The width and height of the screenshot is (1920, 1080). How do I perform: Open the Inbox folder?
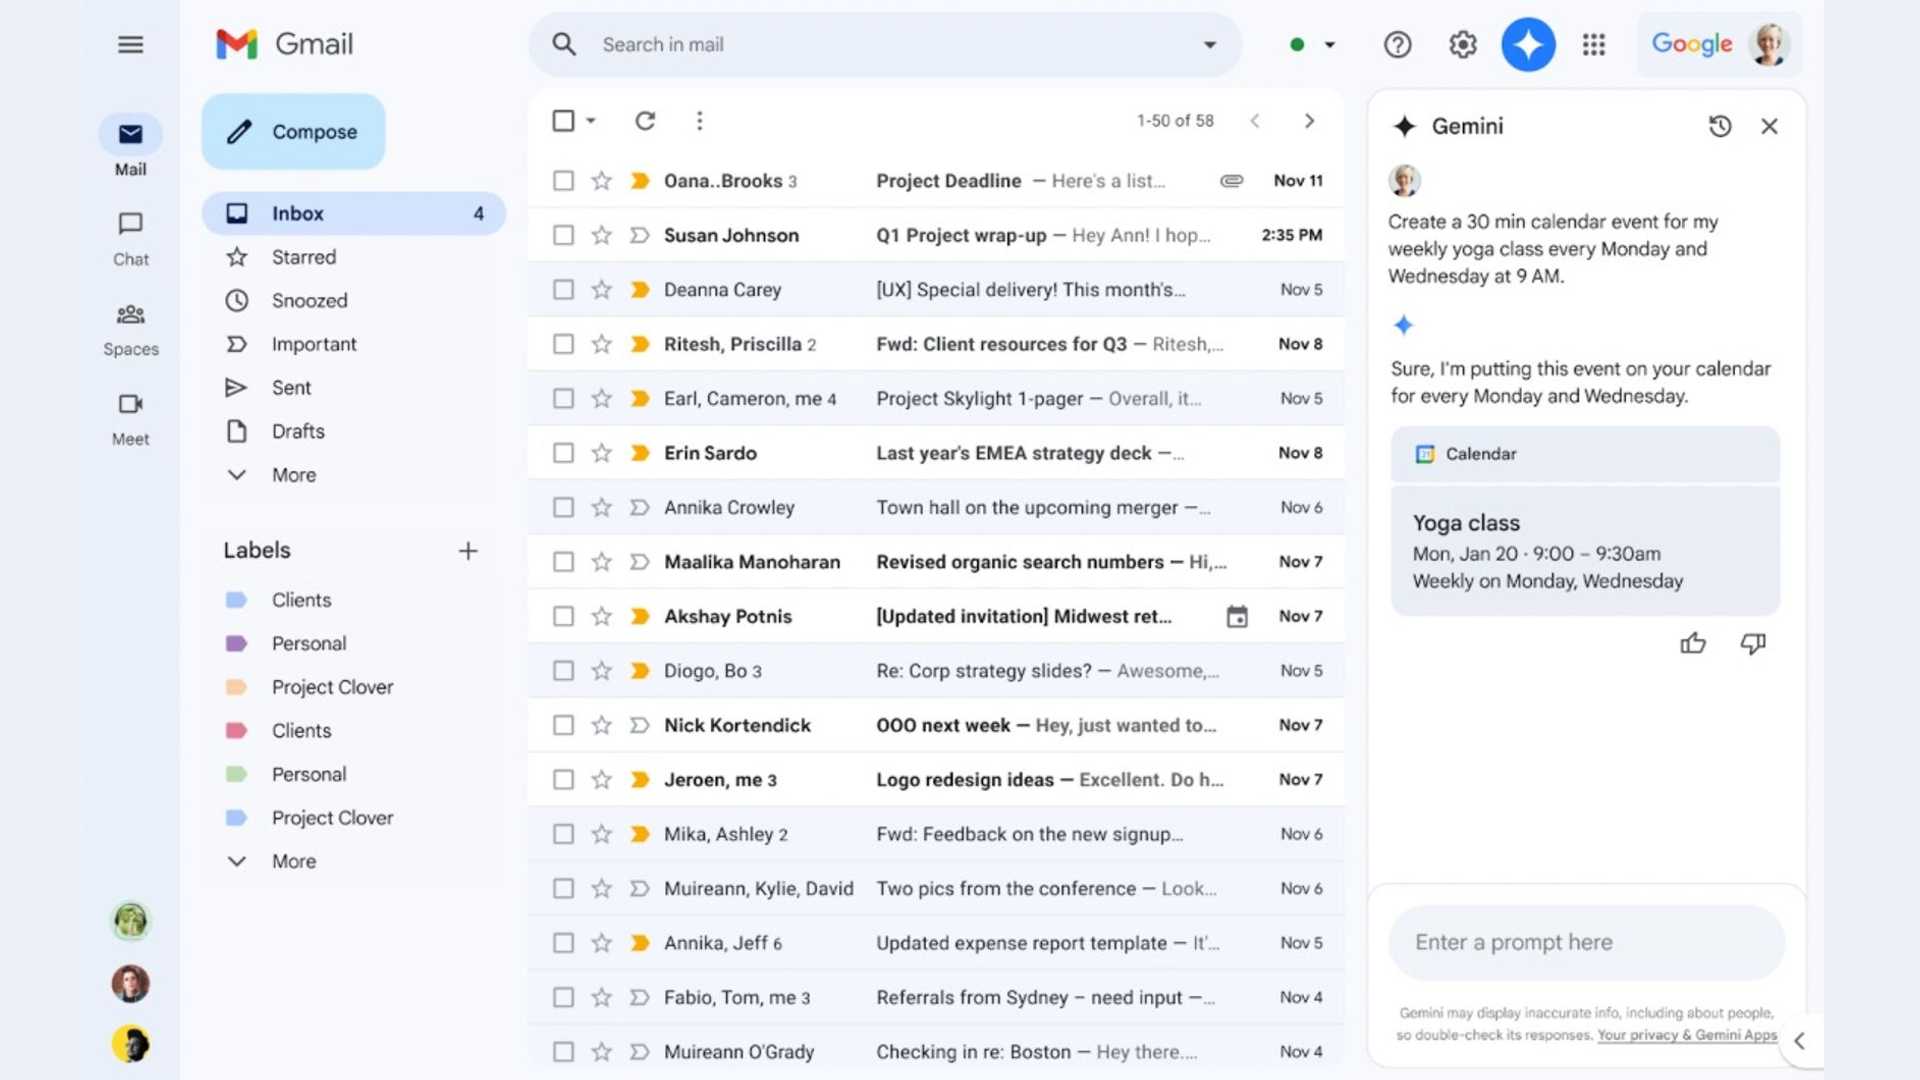pos(297,212)
